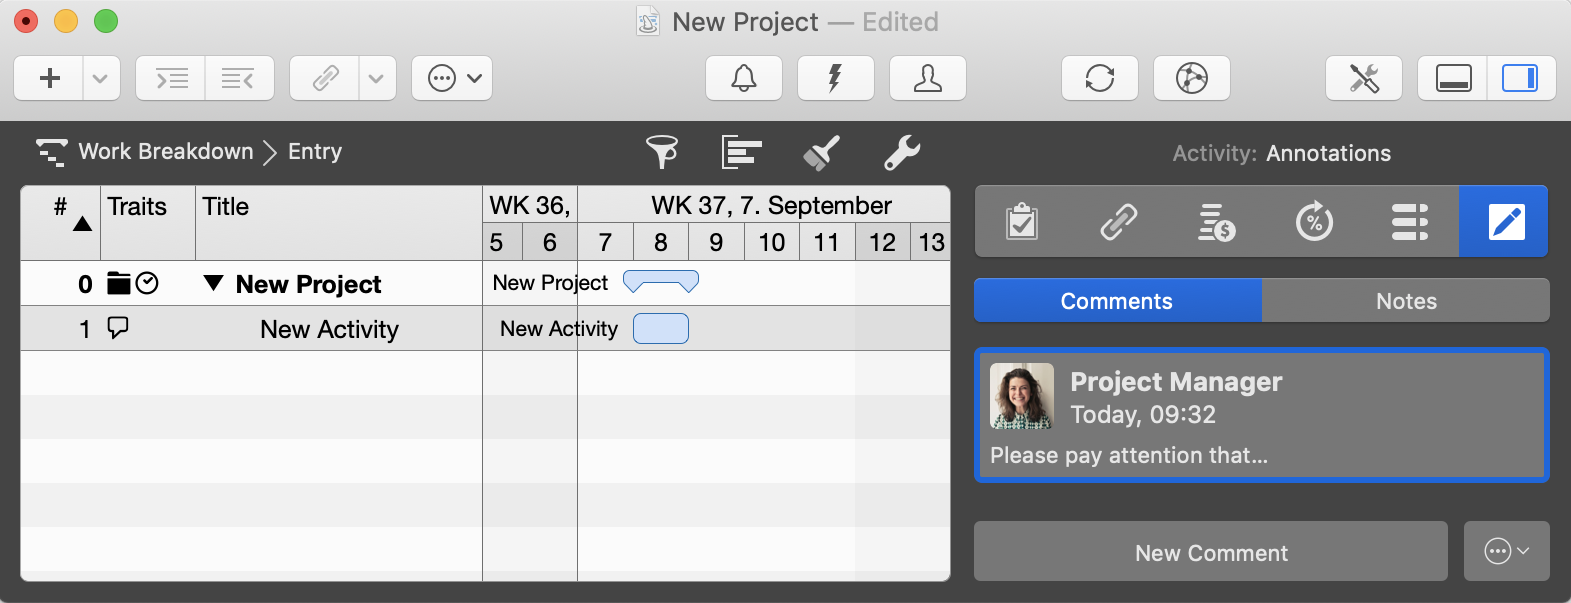
Task: Click the lightning bolt toolbar icon
Action: coord(835,78)
